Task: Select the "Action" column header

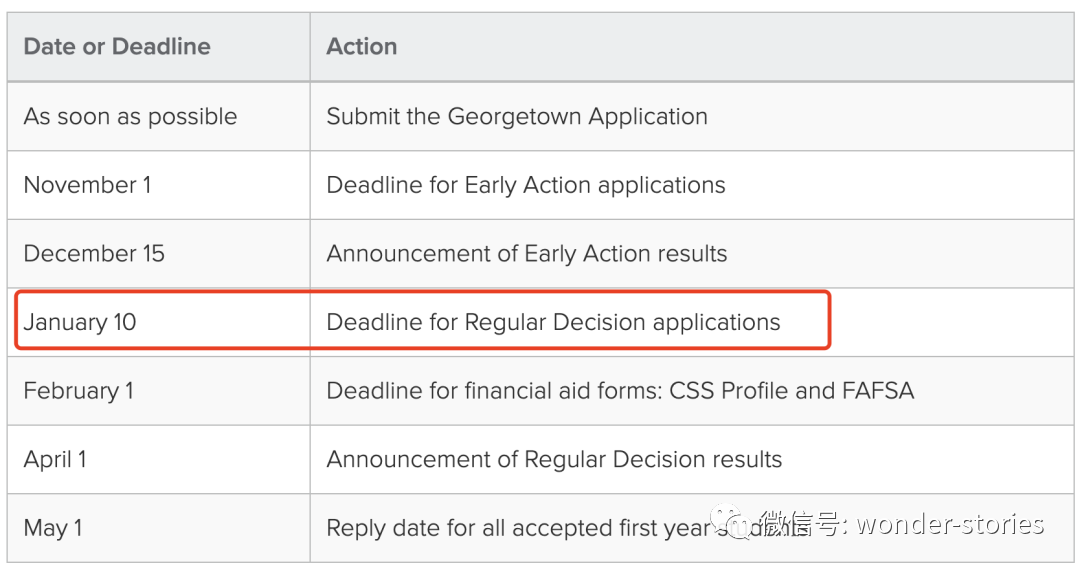Action: click(361, 47)
